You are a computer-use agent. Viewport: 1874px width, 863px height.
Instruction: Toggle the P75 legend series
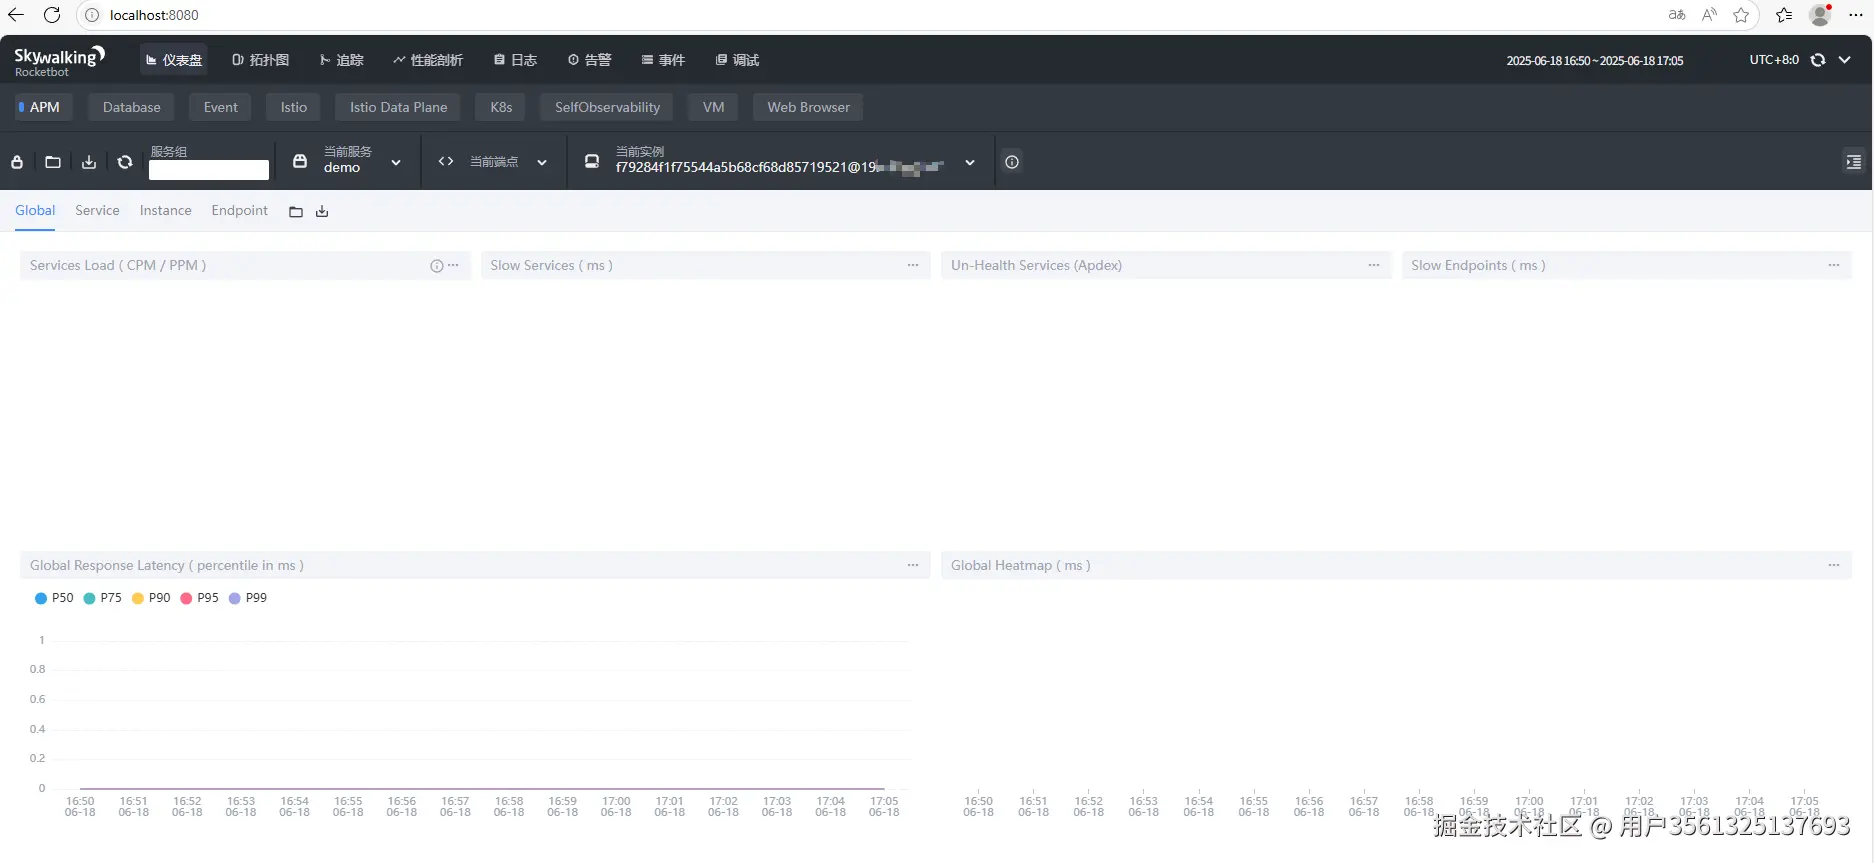coord(102,598)
